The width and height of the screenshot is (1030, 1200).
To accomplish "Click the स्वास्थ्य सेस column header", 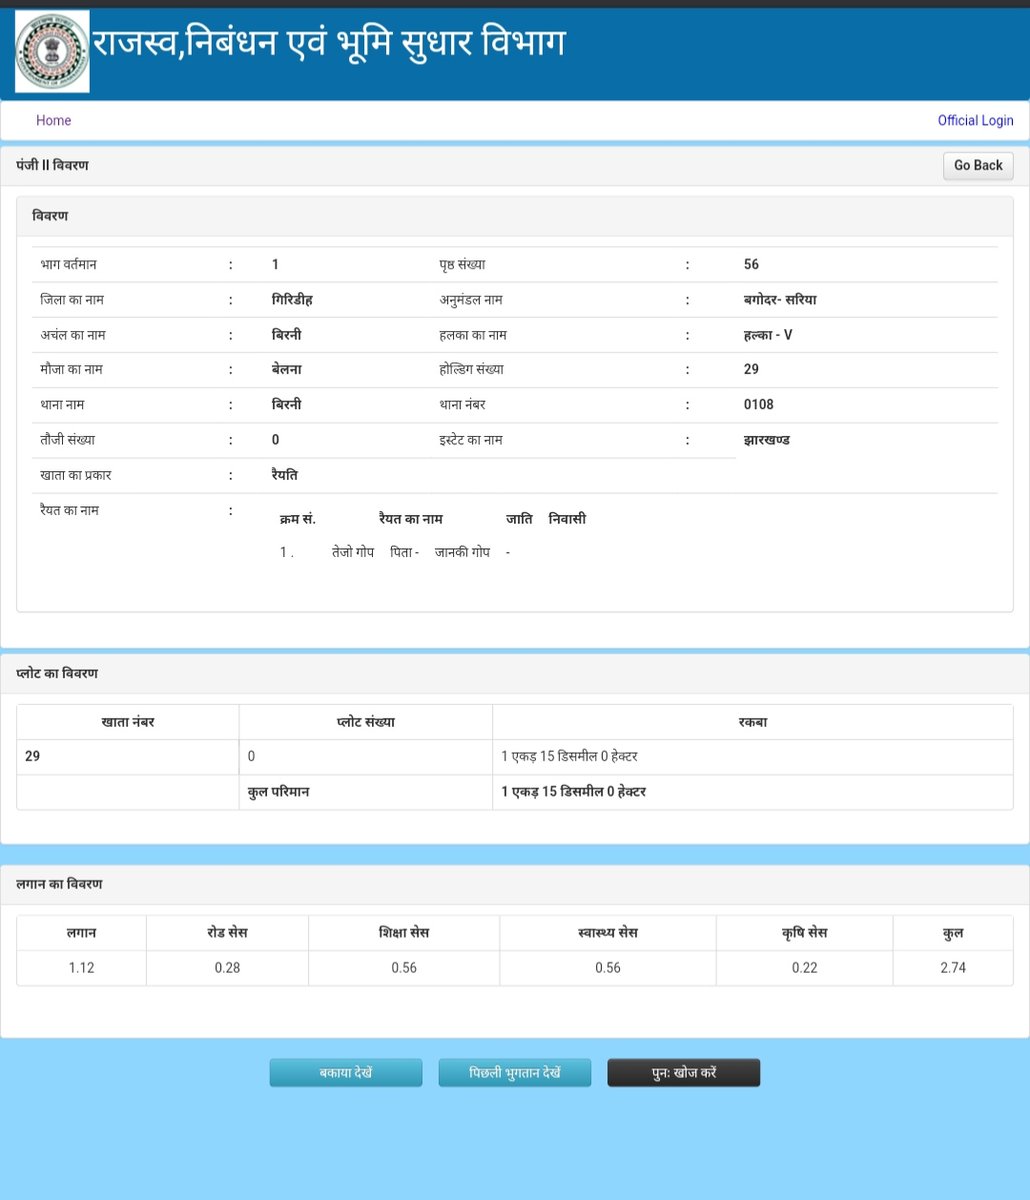I will (x=608, y=933).
